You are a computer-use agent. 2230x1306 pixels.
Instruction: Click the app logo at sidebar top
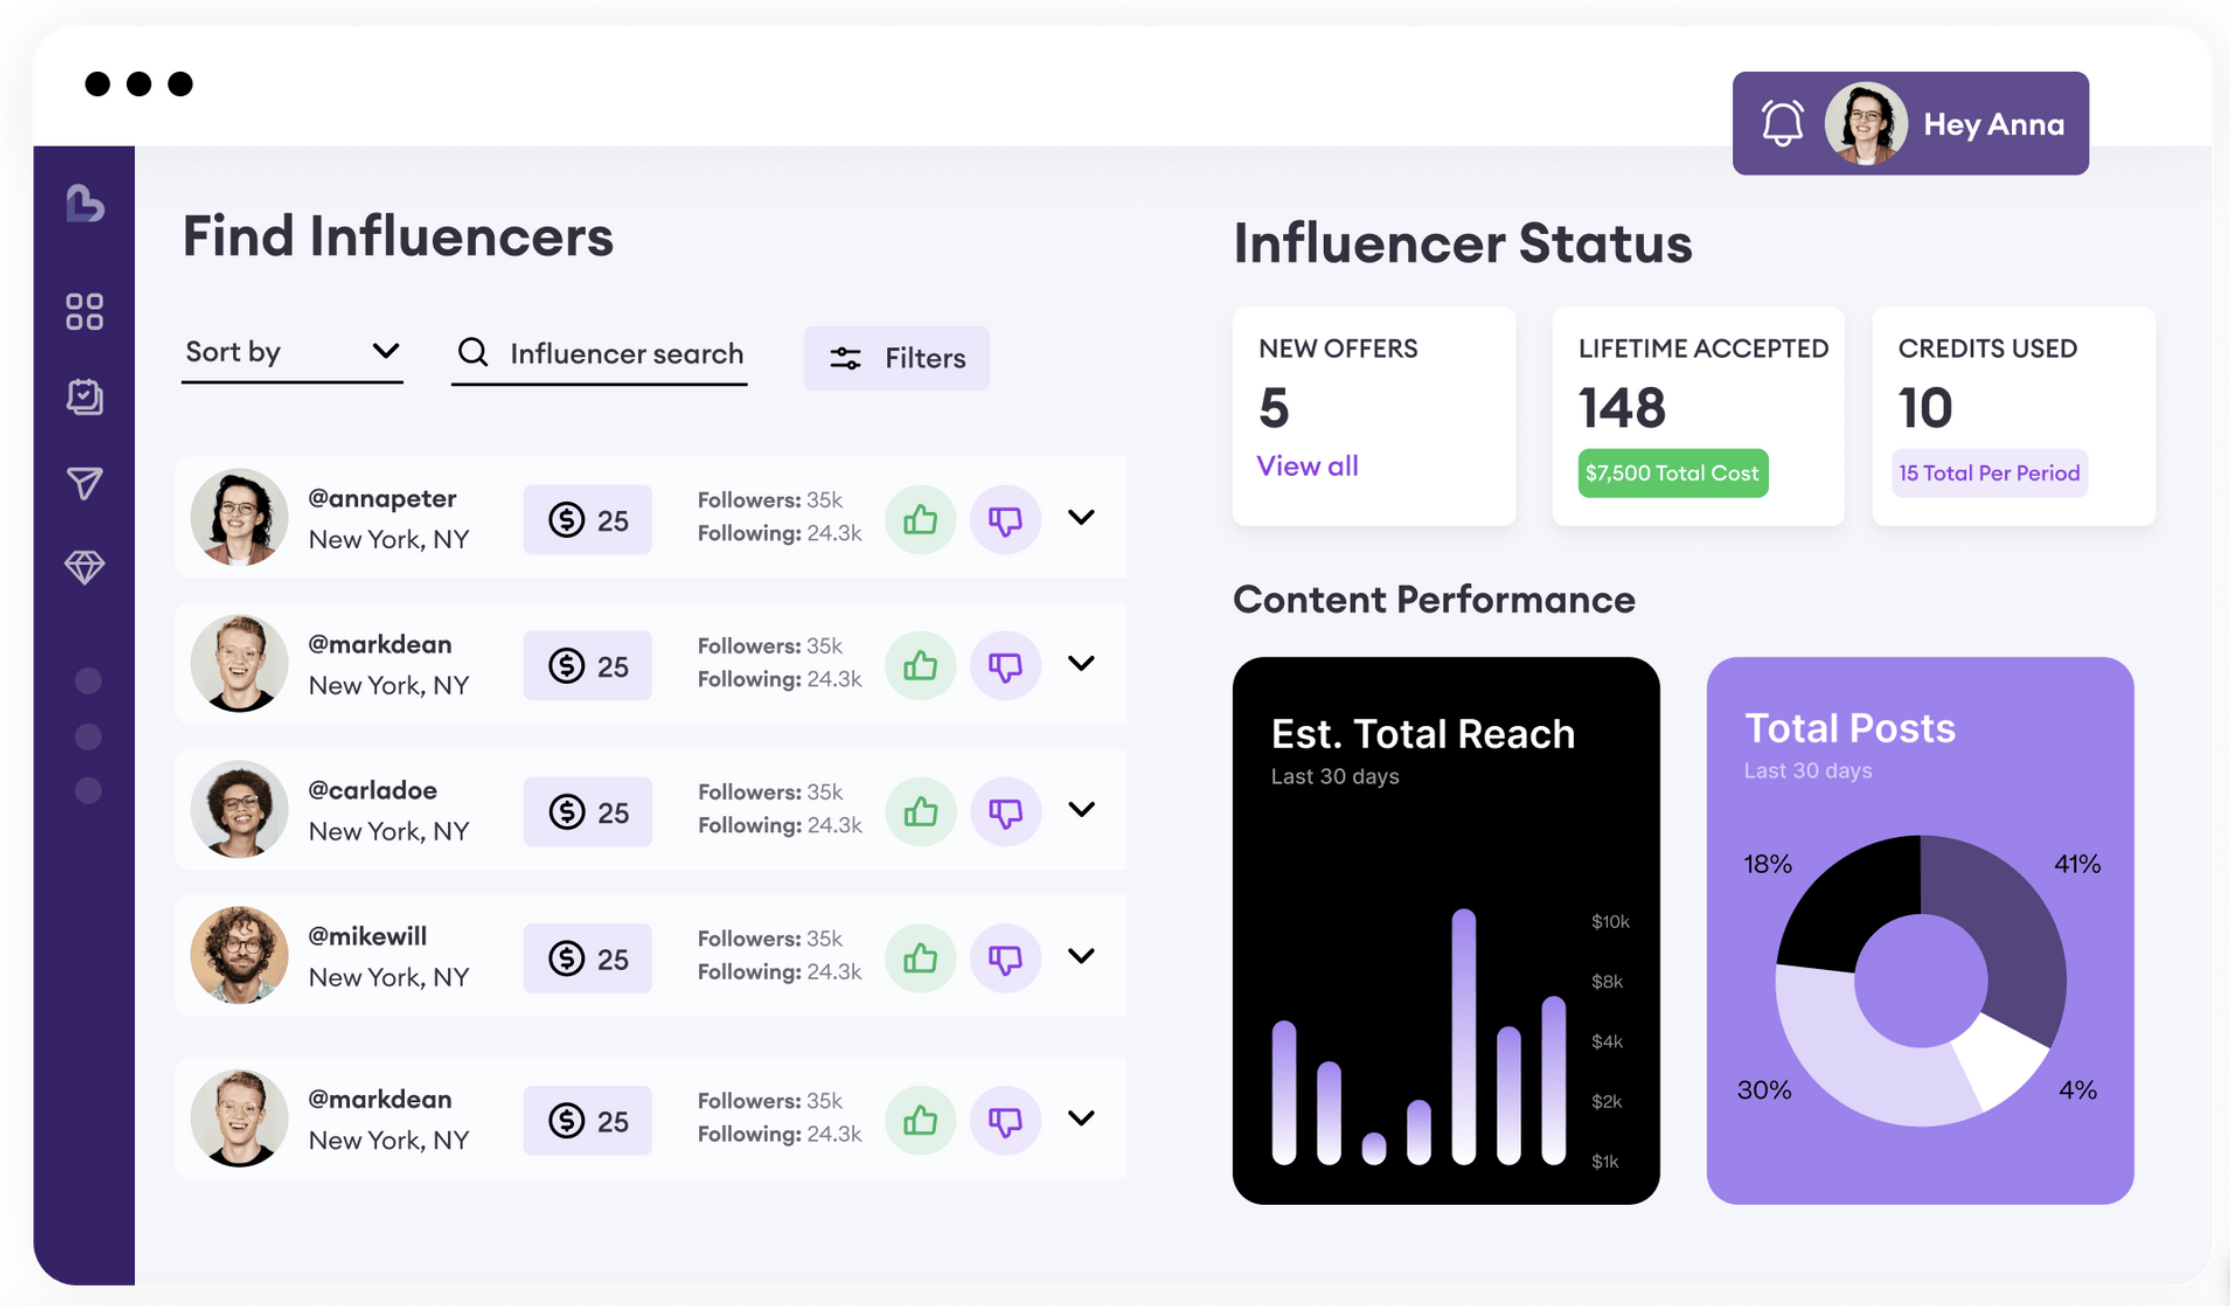[86, 205]
